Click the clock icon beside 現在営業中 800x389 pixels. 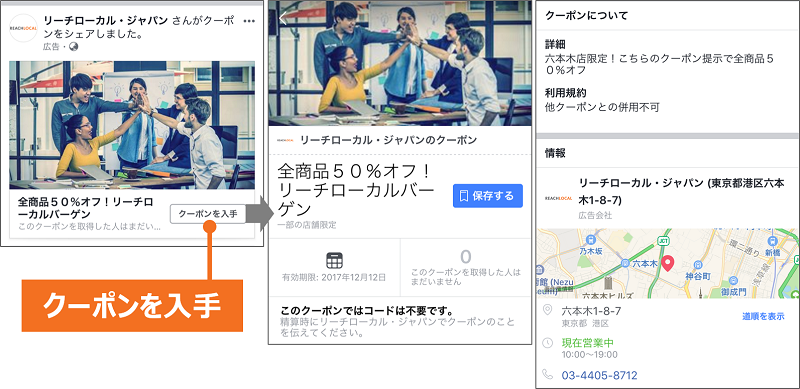(x=547, y=343)
